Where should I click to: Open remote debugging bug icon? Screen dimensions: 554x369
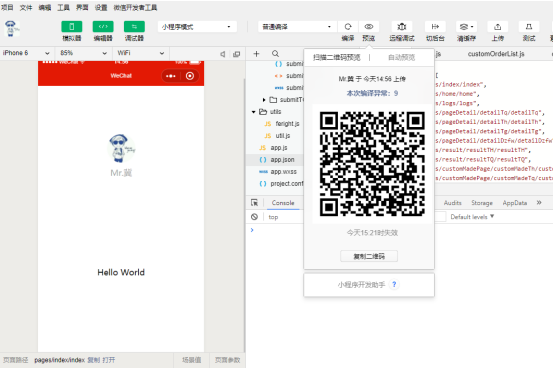point(402,27)
